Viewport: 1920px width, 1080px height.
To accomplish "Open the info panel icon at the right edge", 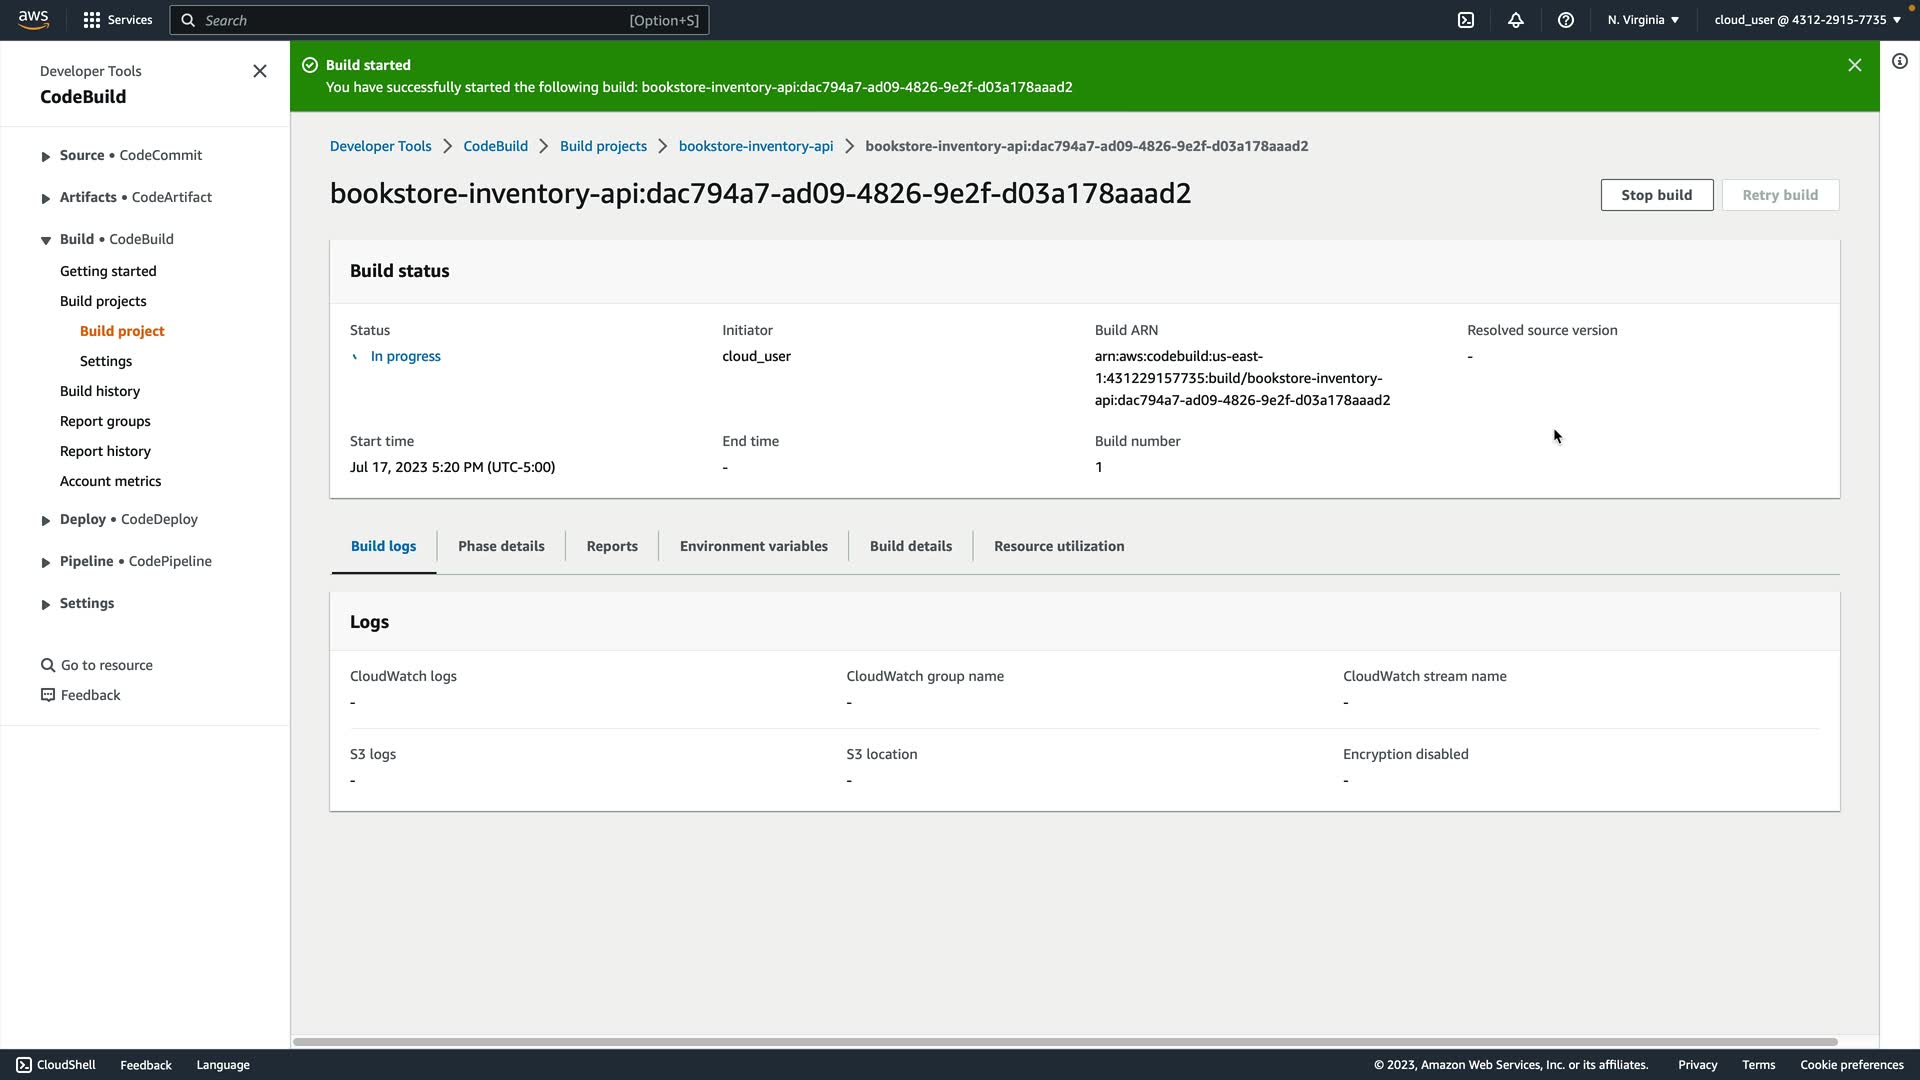I will (1900, 61).
